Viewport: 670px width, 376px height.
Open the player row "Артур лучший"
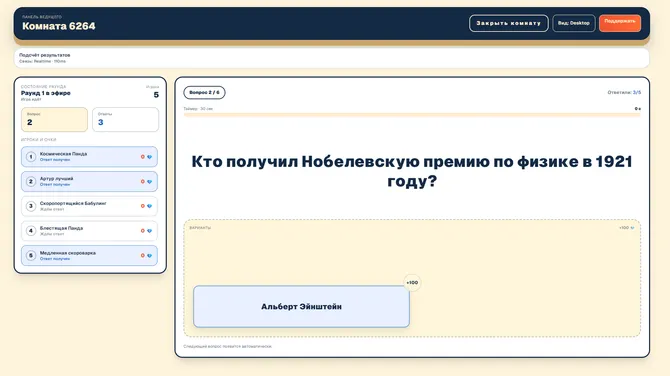tap(89, 182)
